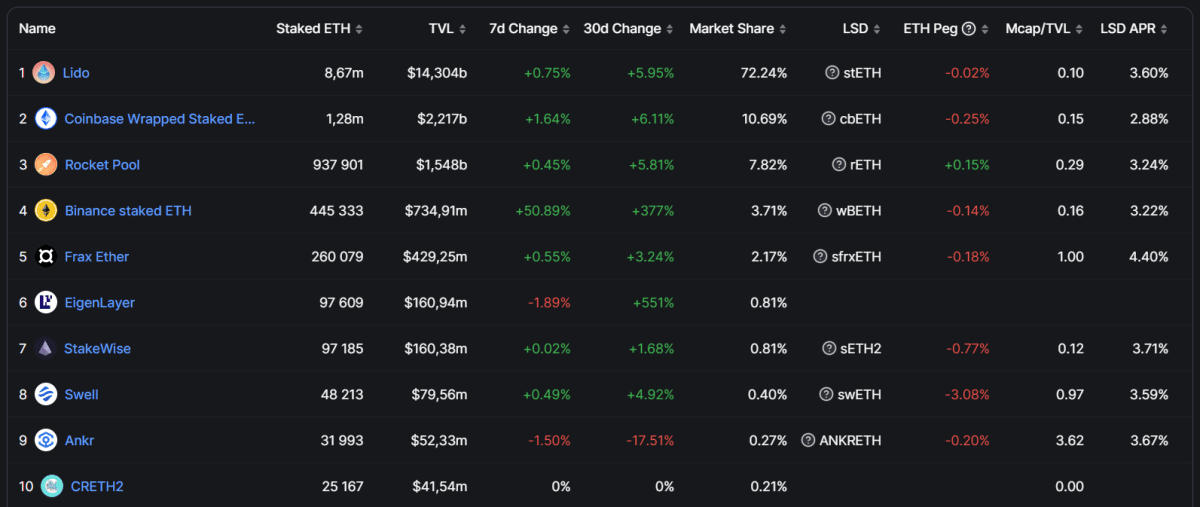The image size is (1200, 507).
Task: Click the ETH Peg header help icon
Action: pos(968,29)
